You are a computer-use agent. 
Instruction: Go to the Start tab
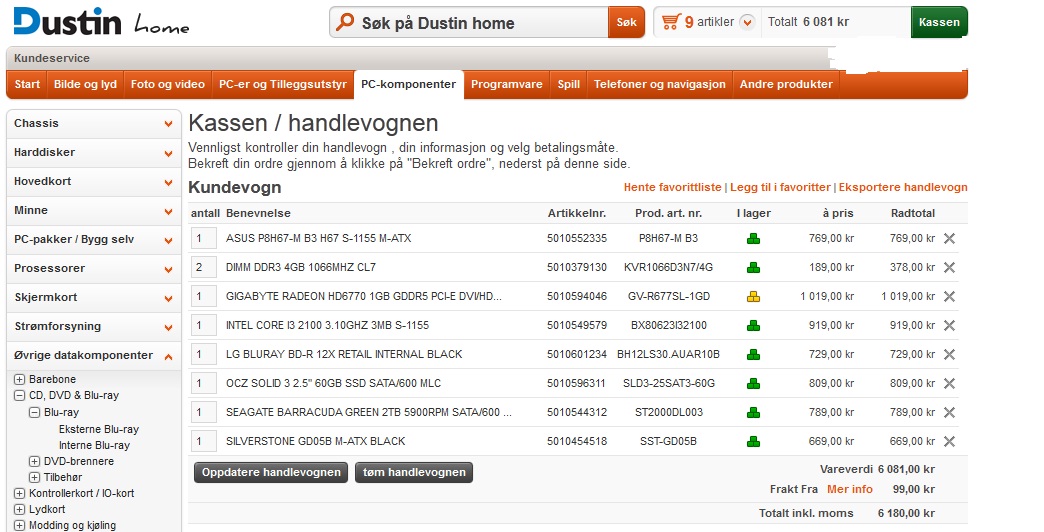(x=27, y=85)
